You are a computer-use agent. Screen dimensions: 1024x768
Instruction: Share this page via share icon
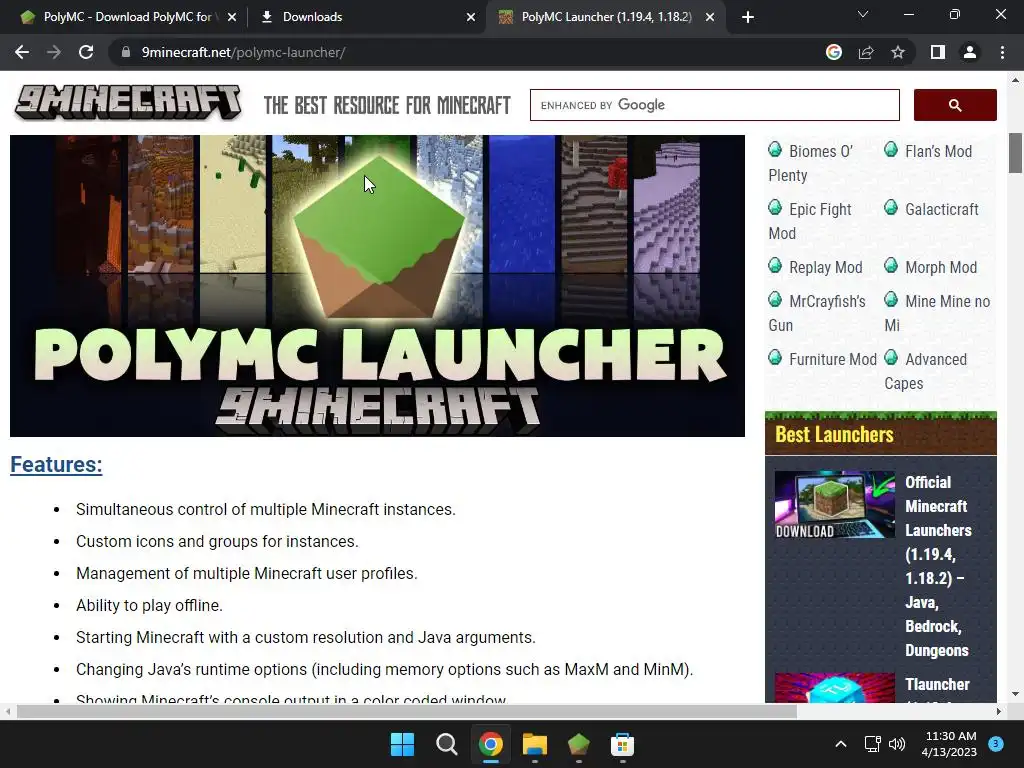[866, 52]
